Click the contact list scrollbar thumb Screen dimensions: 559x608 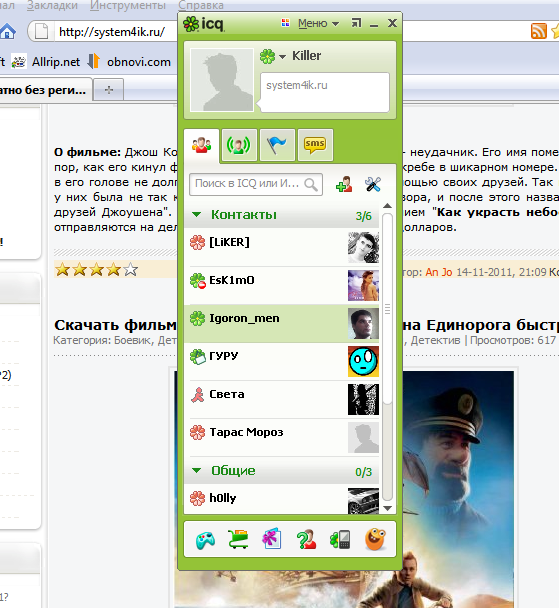(x=387, y=308)
